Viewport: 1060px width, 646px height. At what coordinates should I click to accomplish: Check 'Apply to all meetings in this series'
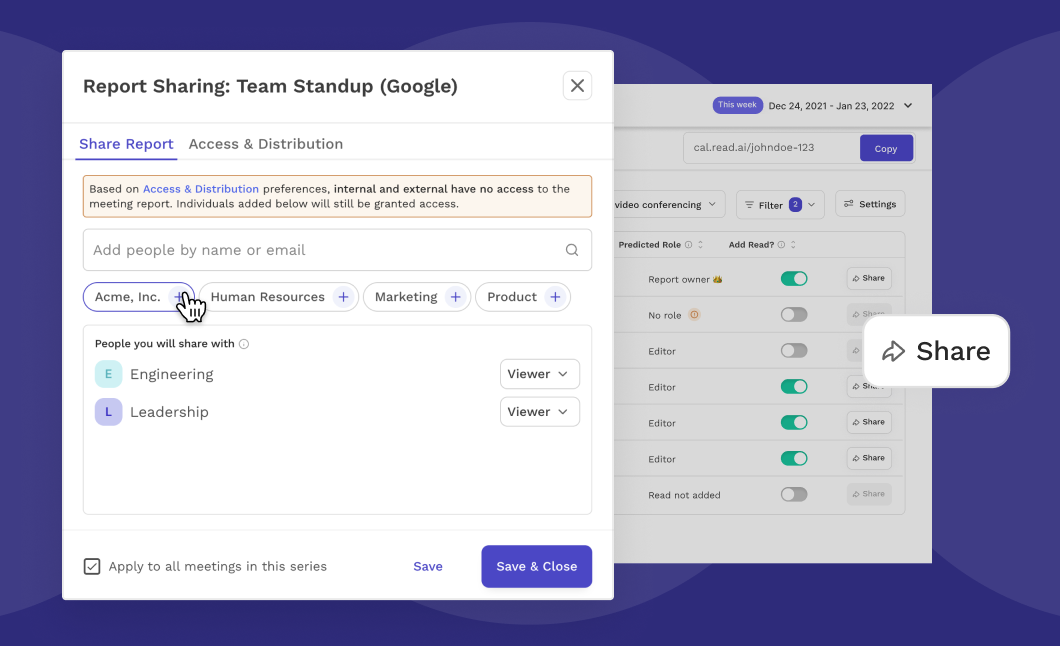(91, 566)
